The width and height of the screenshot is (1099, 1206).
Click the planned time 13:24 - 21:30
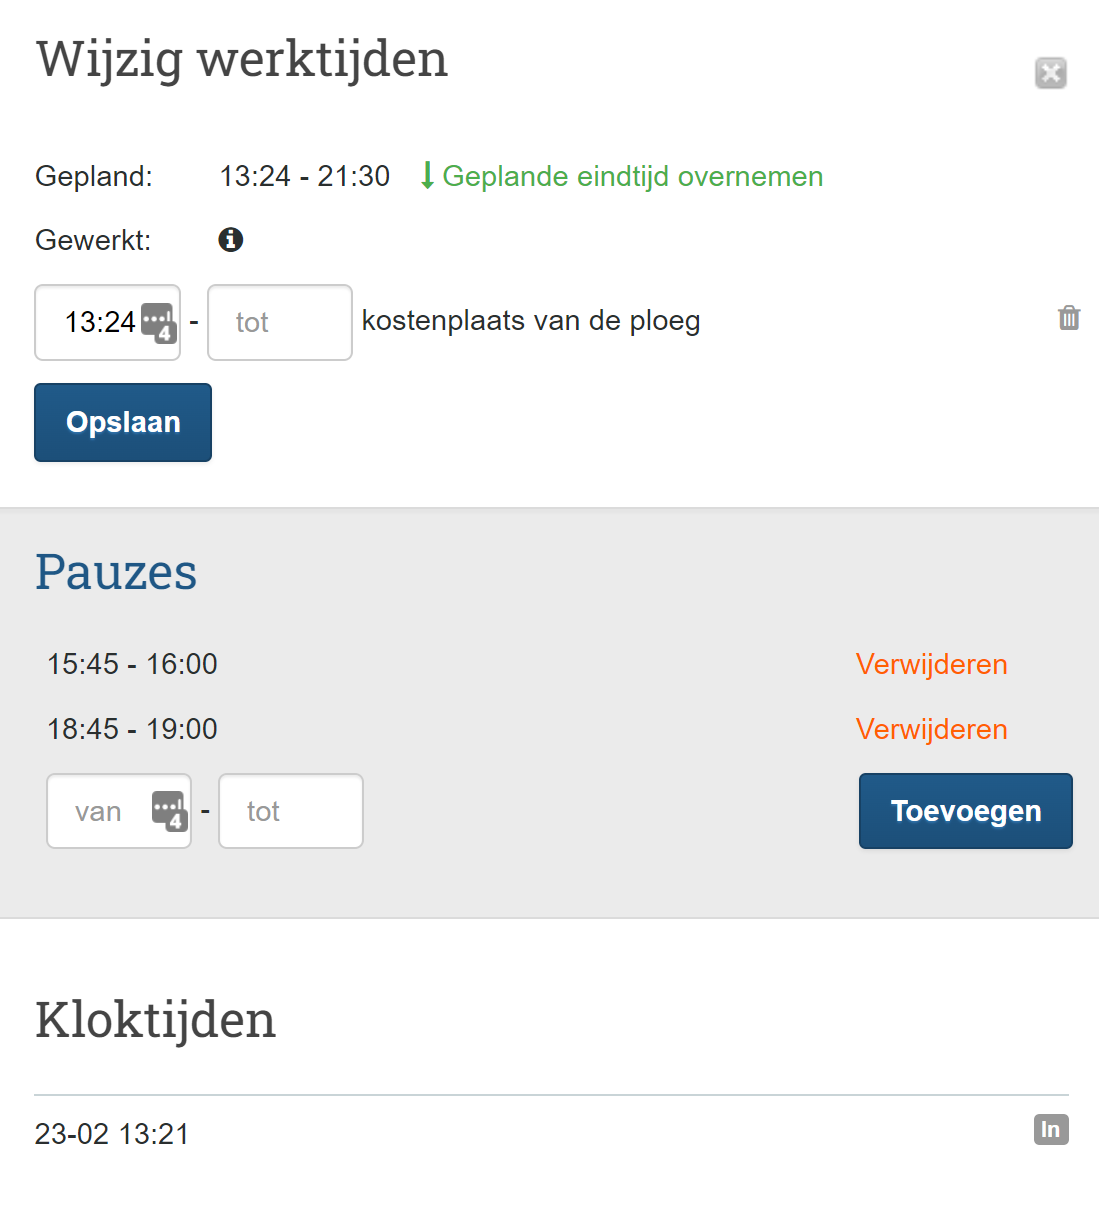coord(304,176)
